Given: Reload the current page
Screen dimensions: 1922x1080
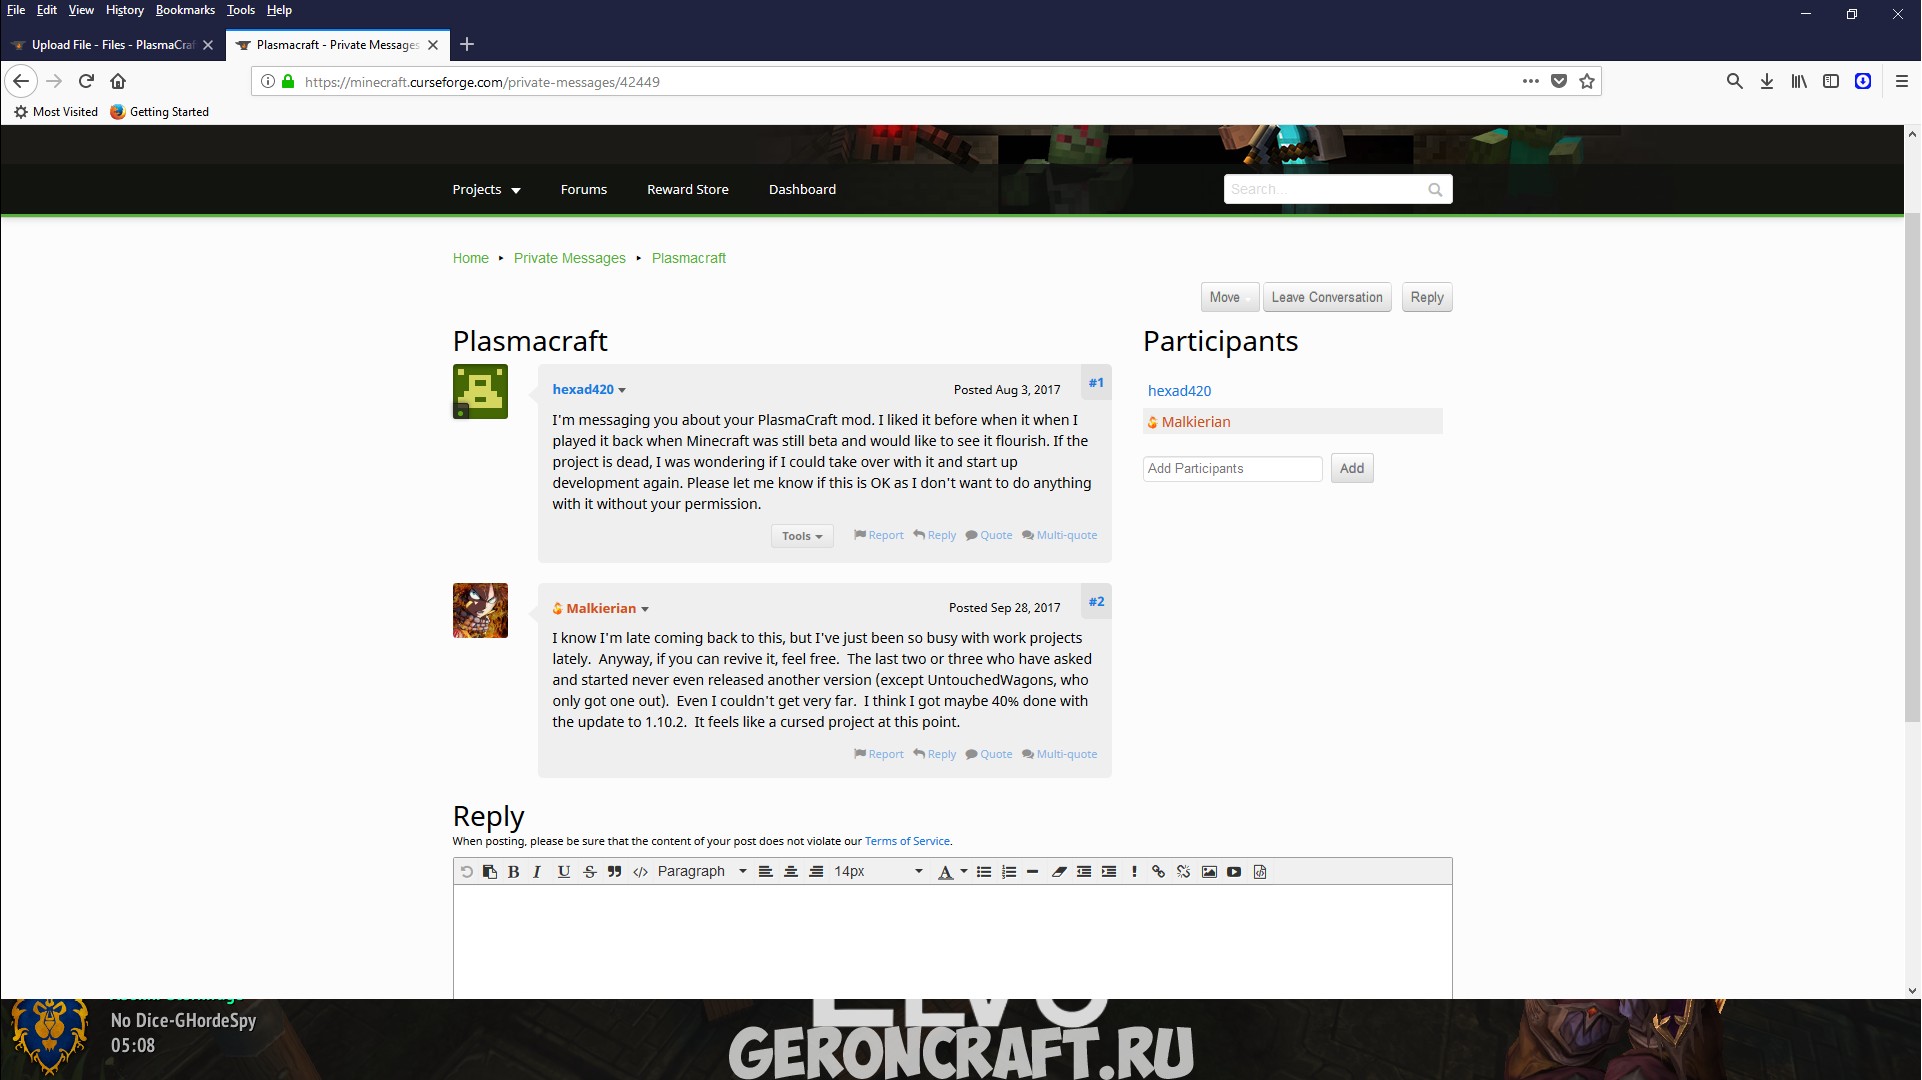Looking at the screenshot, I should pos(86,81).
